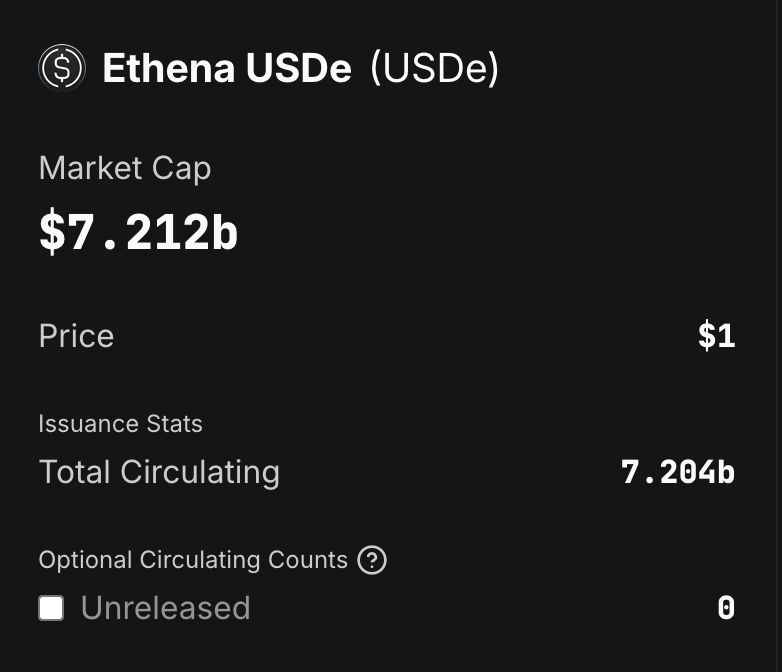Select the $1 price value
Screen dimensions: 782x672
716,336
